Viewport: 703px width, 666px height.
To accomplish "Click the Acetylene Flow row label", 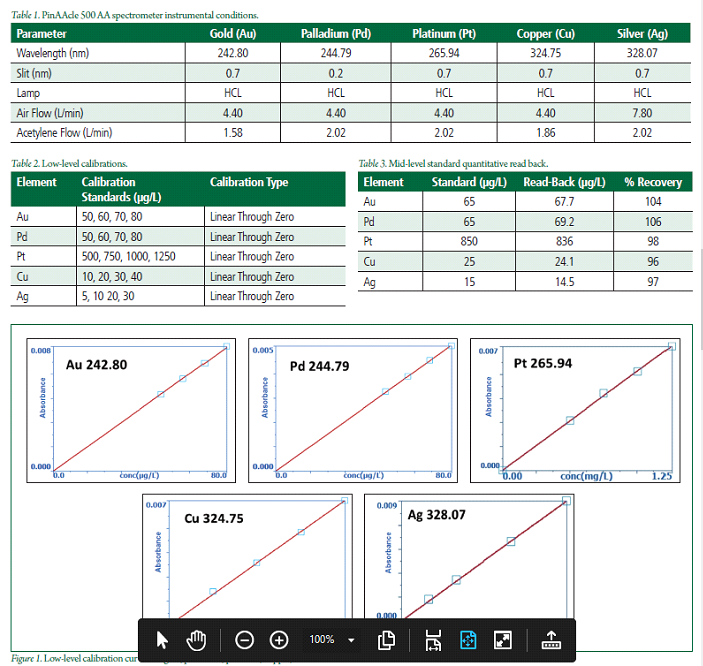I will [64, 133].
